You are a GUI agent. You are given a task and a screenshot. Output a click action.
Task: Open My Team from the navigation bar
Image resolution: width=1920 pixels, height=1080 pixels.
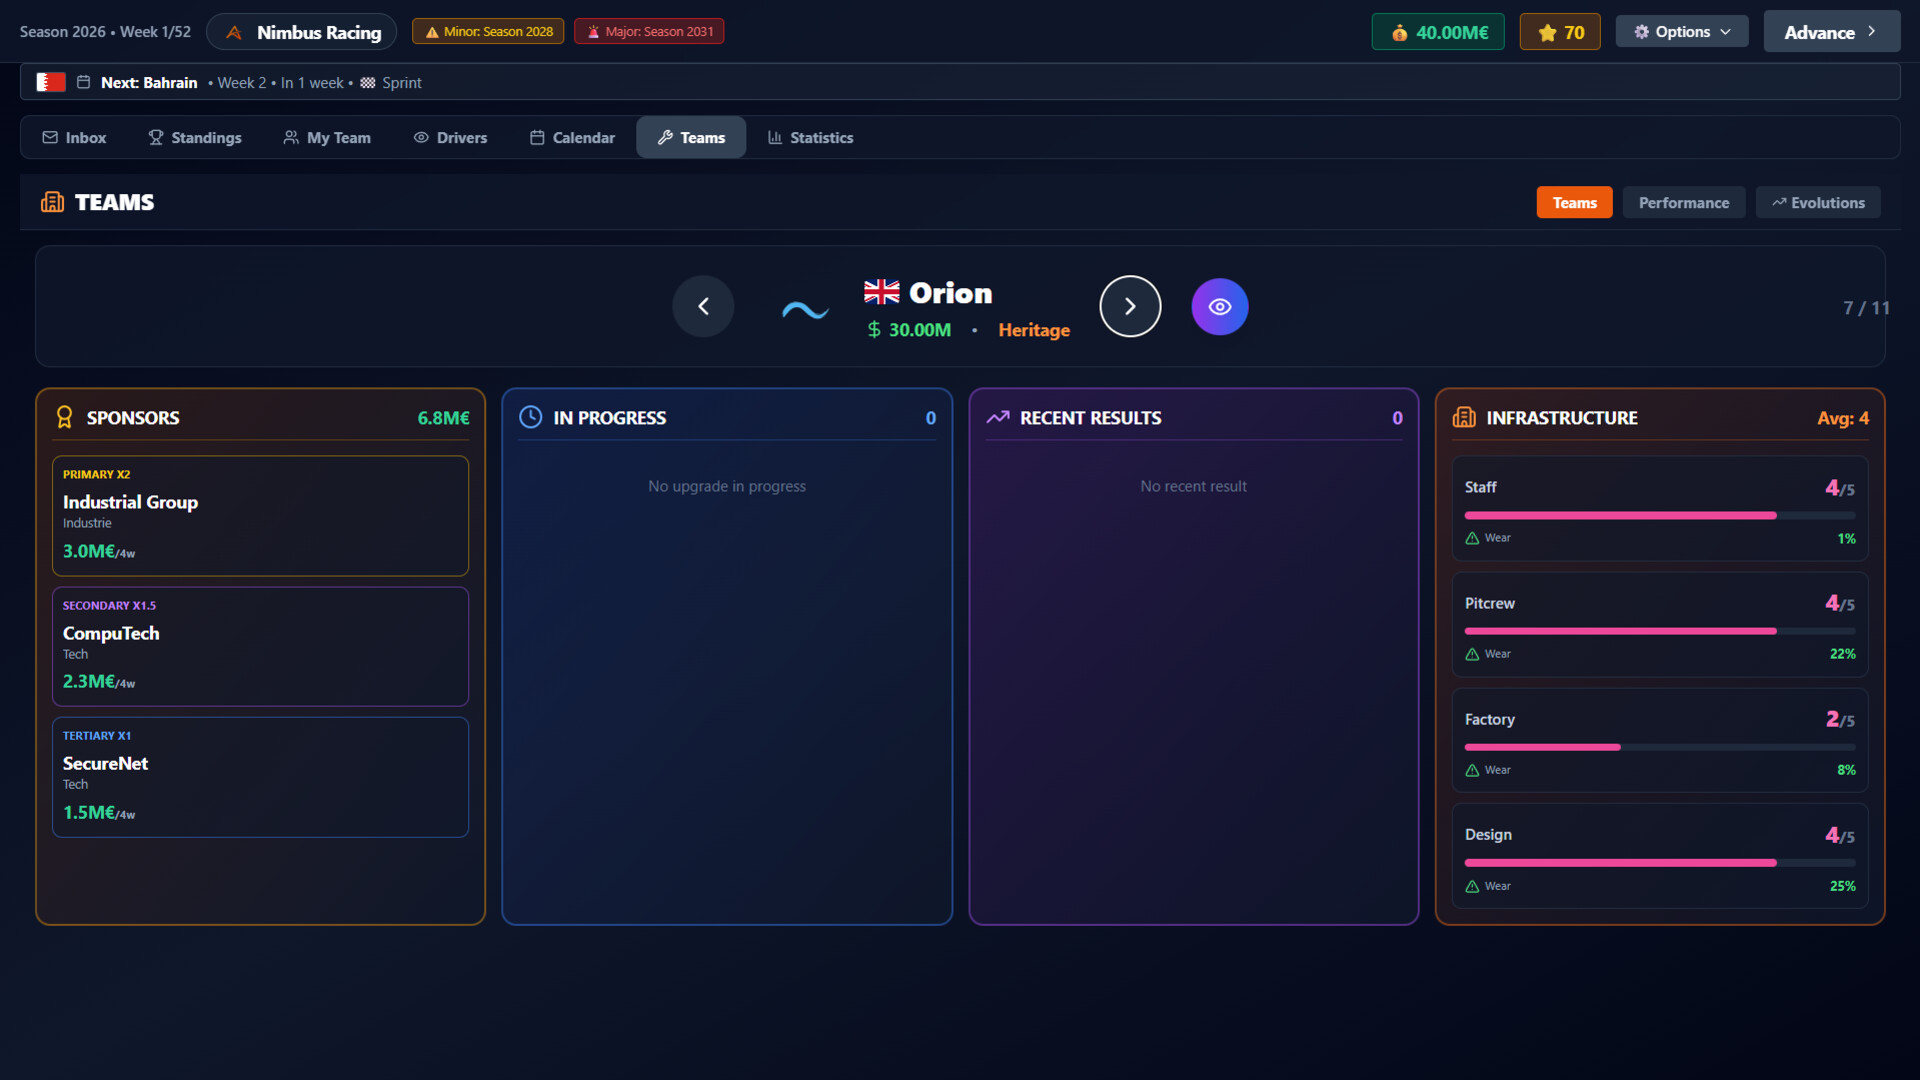327,137
